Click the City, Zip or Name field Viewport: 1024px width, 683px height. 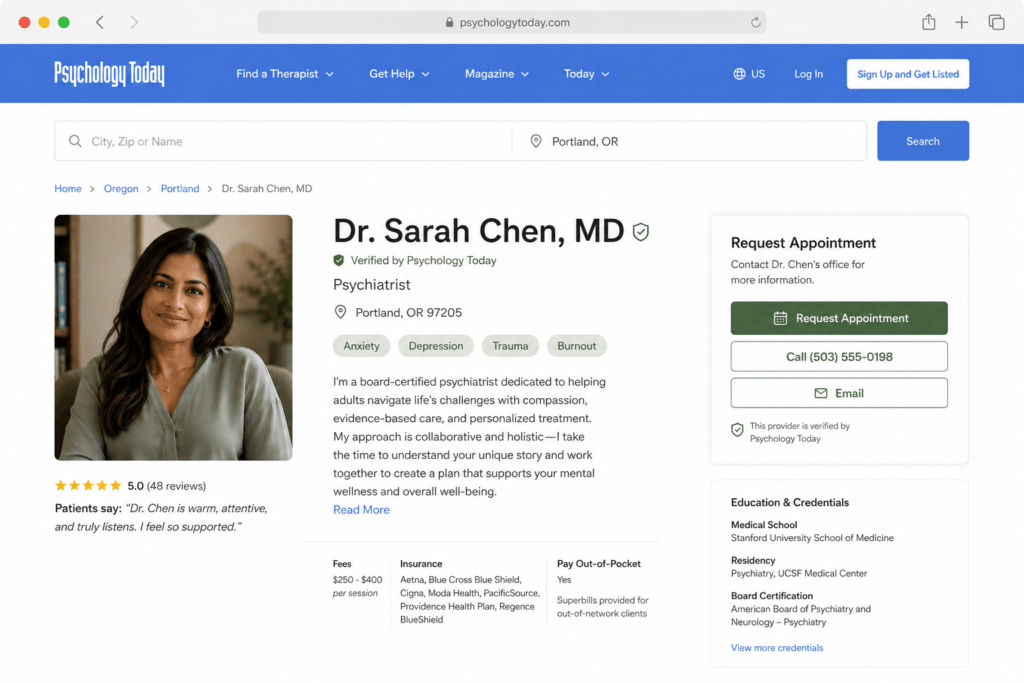[283, 141]
